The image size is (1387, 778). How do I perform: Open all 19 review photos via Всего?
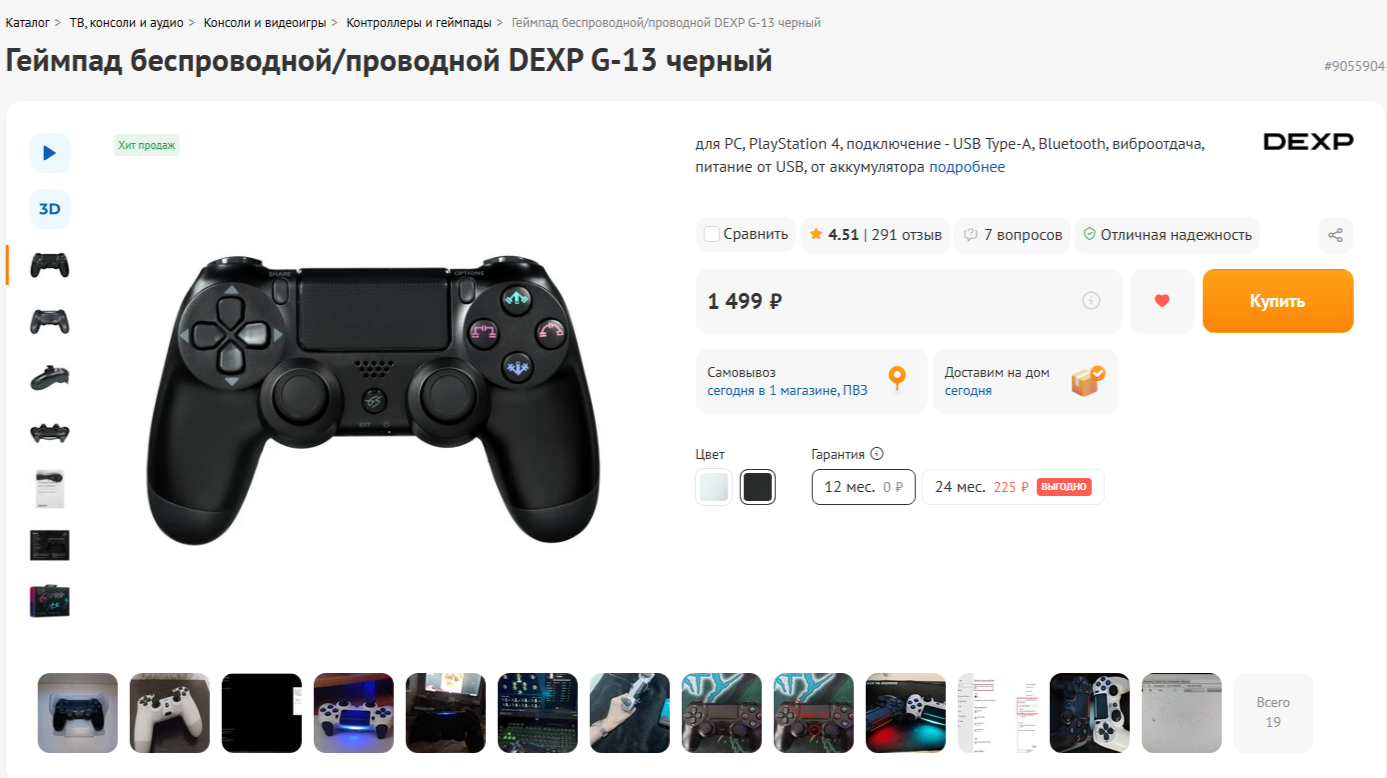(1273, 712)
